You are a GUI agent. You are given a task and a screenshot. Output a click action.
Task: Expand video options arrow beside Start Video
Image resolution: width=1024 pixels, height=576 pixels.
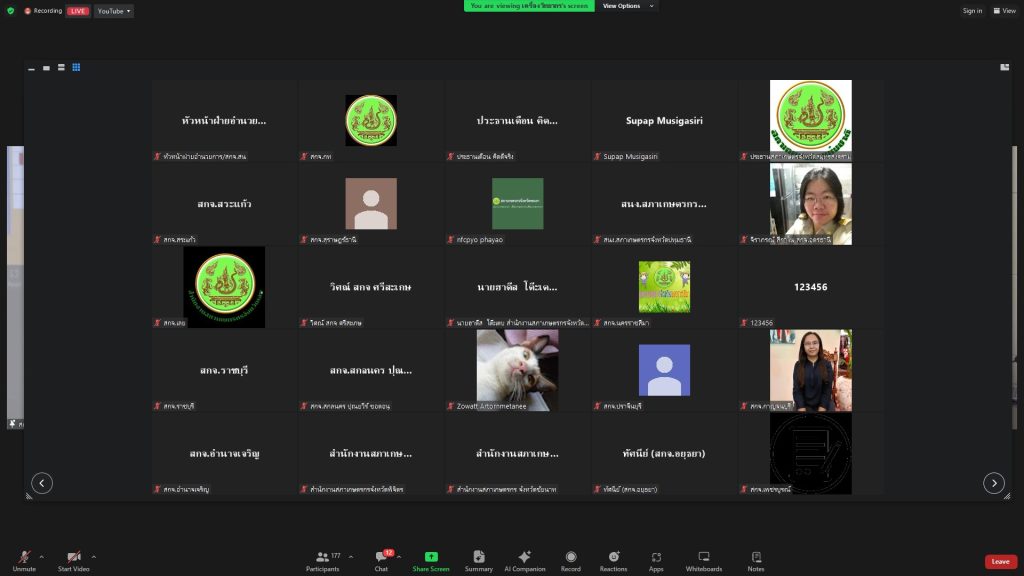coord(94,557)
